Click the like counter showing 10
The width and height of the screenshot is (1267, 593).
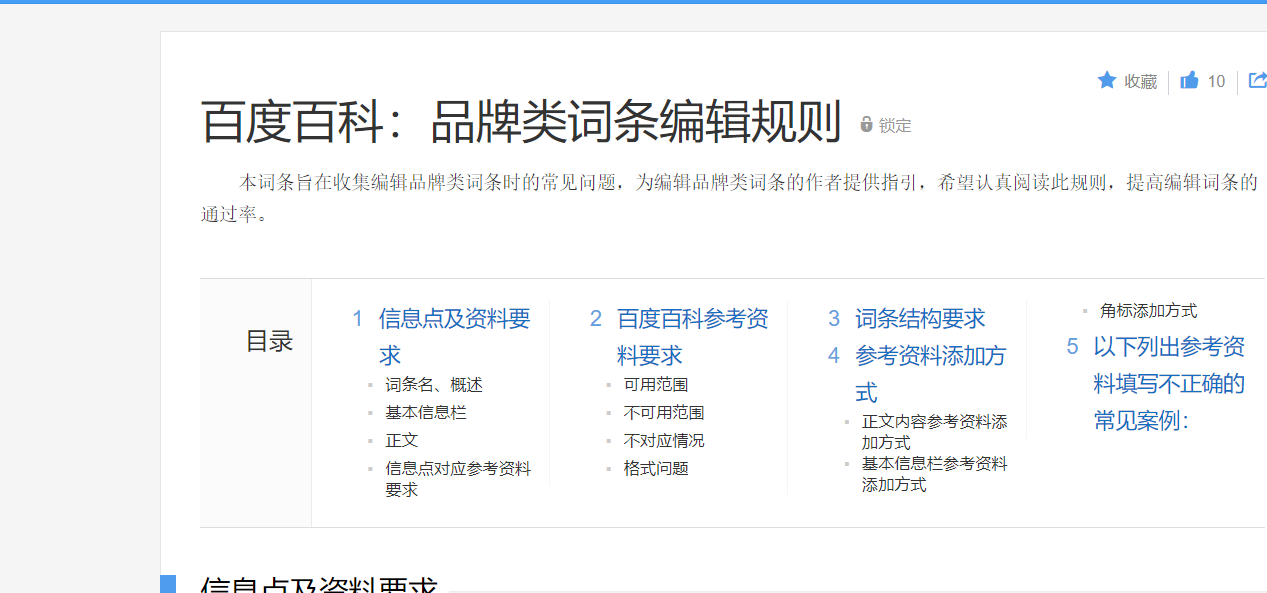(1216, 81)
